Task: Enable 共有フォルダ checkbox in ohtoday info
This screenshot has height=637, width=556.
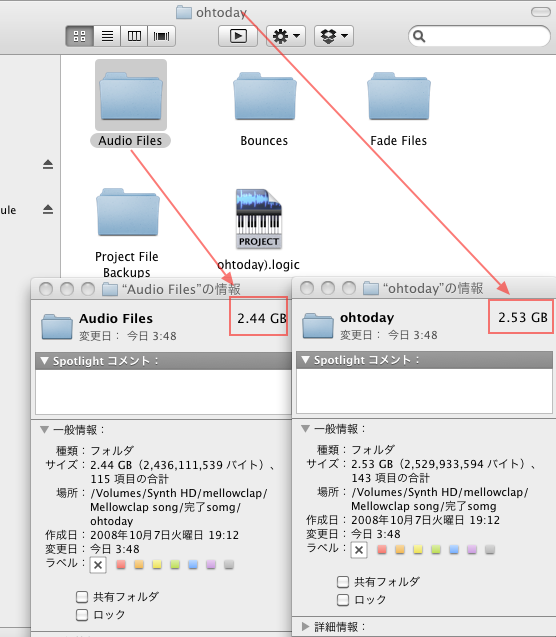Action: click(x=343, y=582)
